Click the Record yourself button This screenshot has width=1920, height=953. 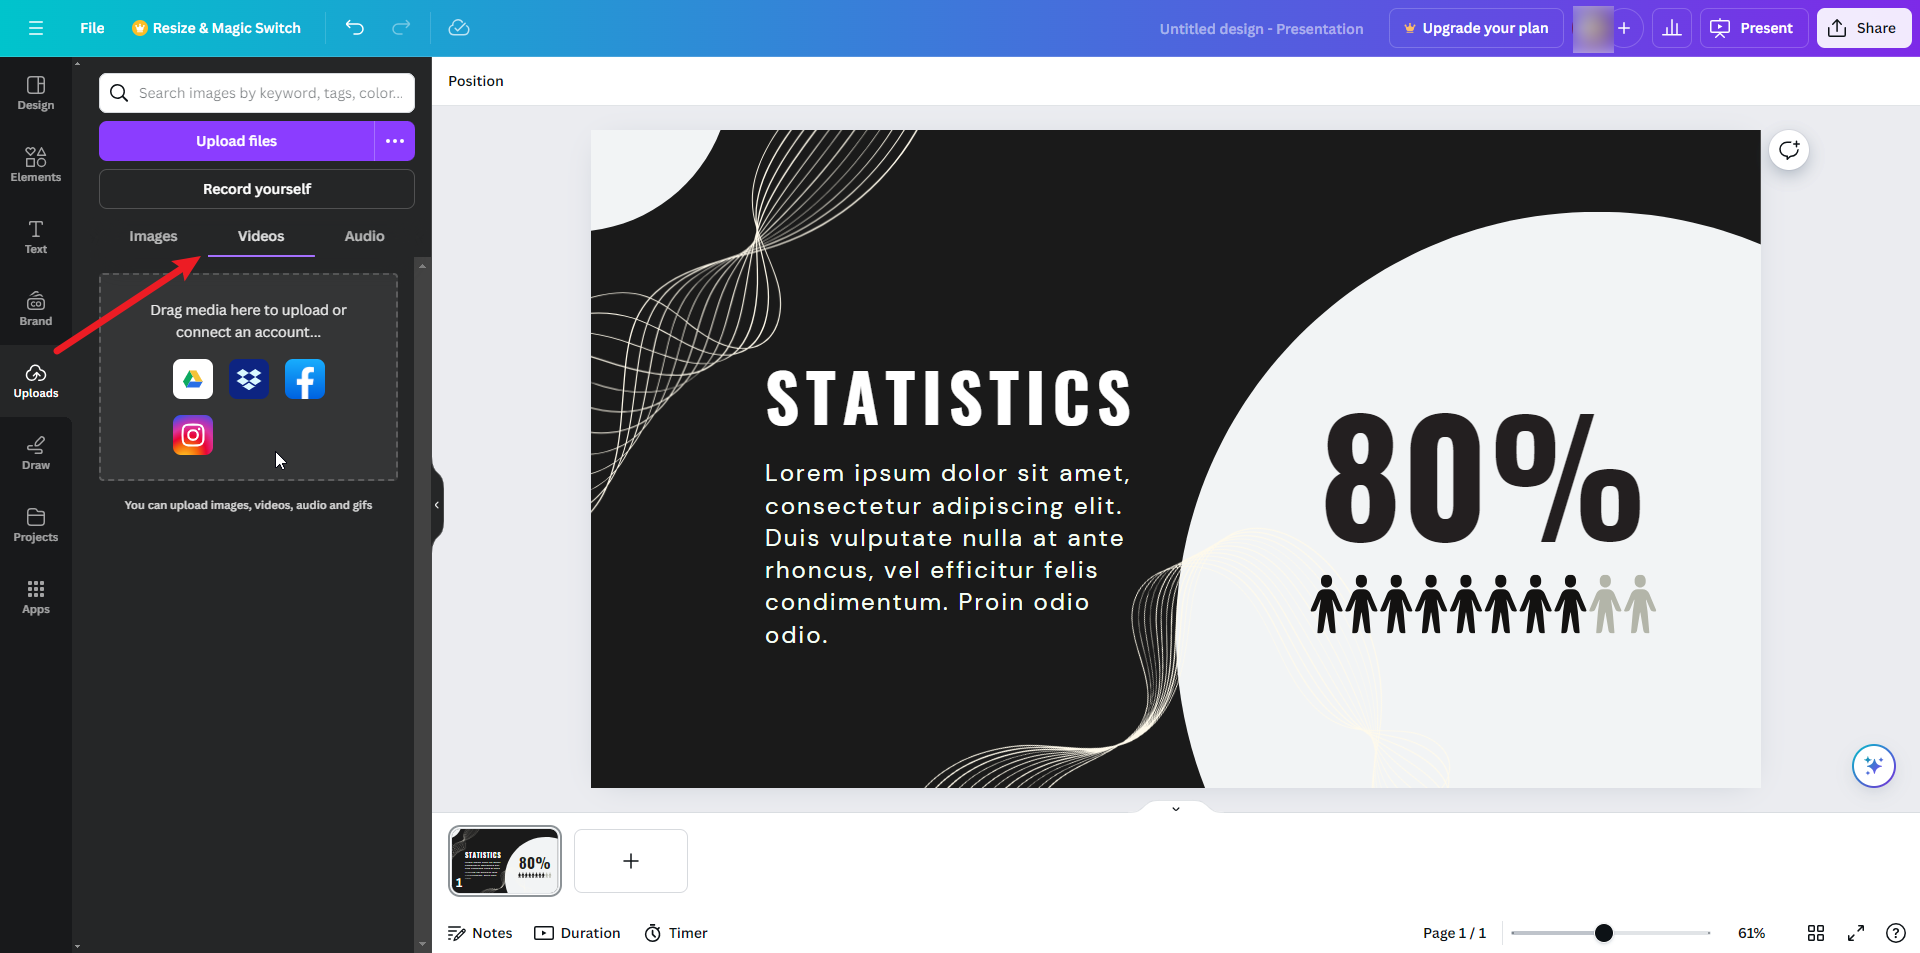pos(257,189)
